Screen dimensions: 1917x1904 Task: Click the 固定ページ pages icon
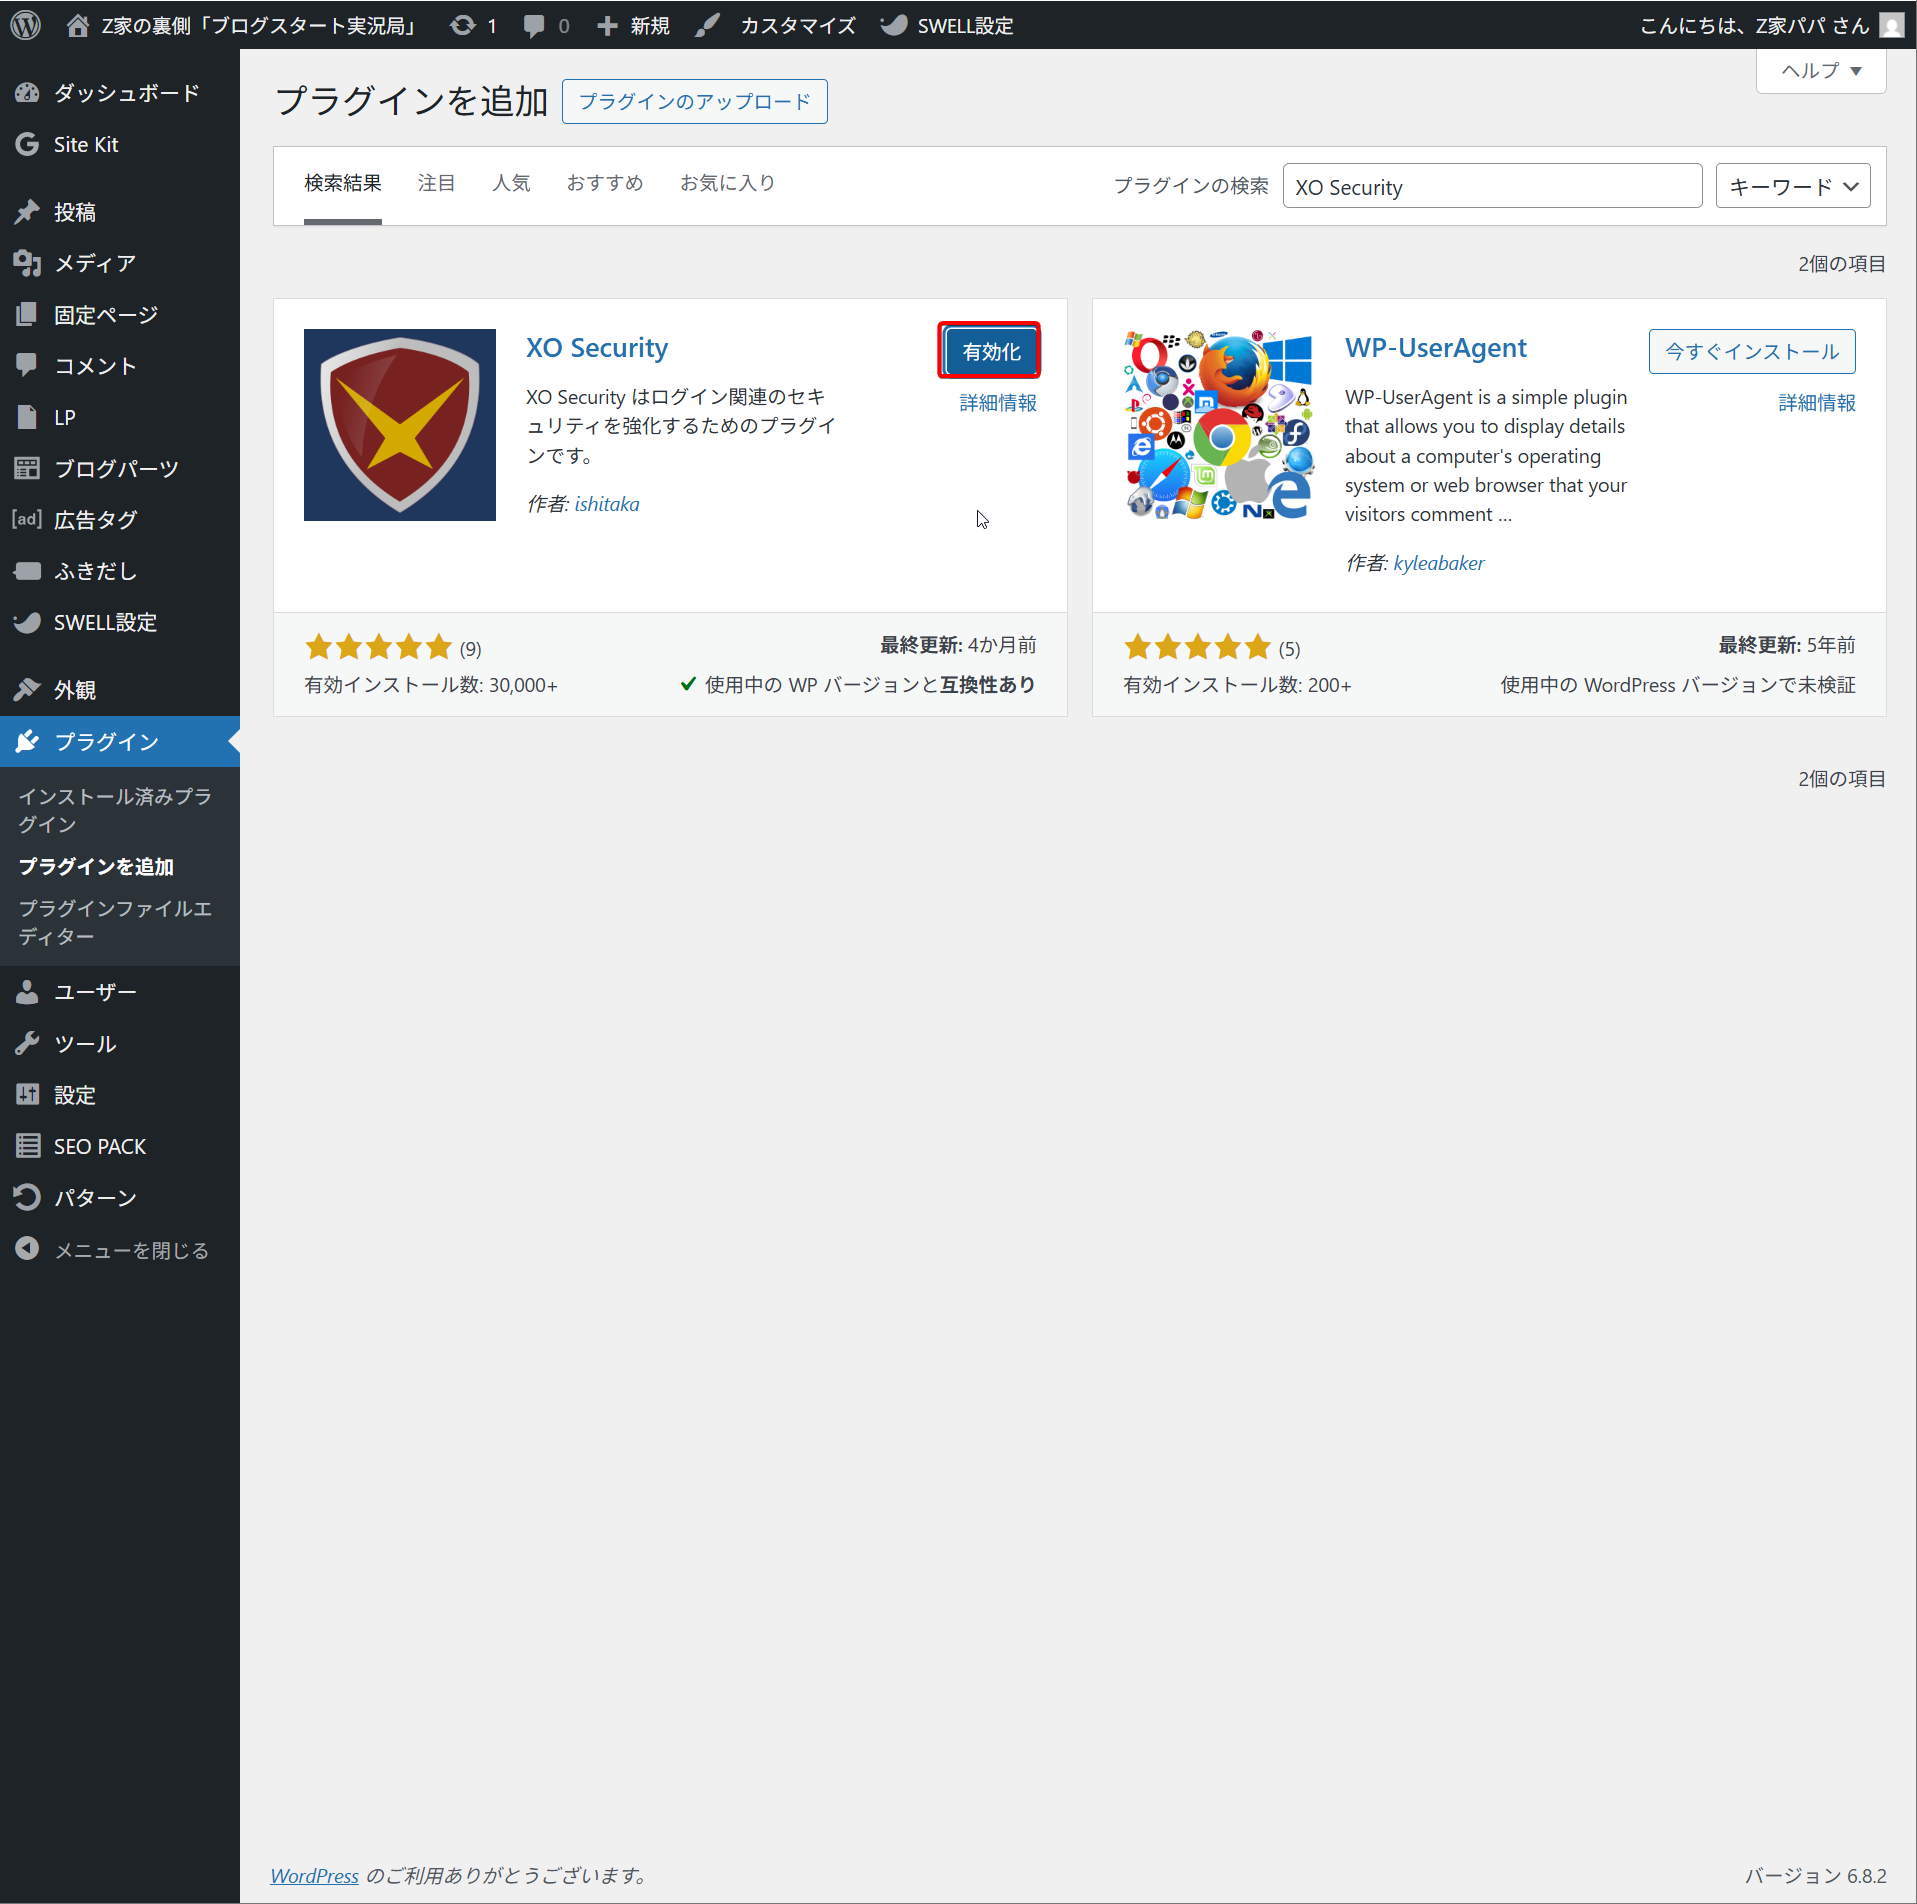pyautogui.click(x=27, y=314)
